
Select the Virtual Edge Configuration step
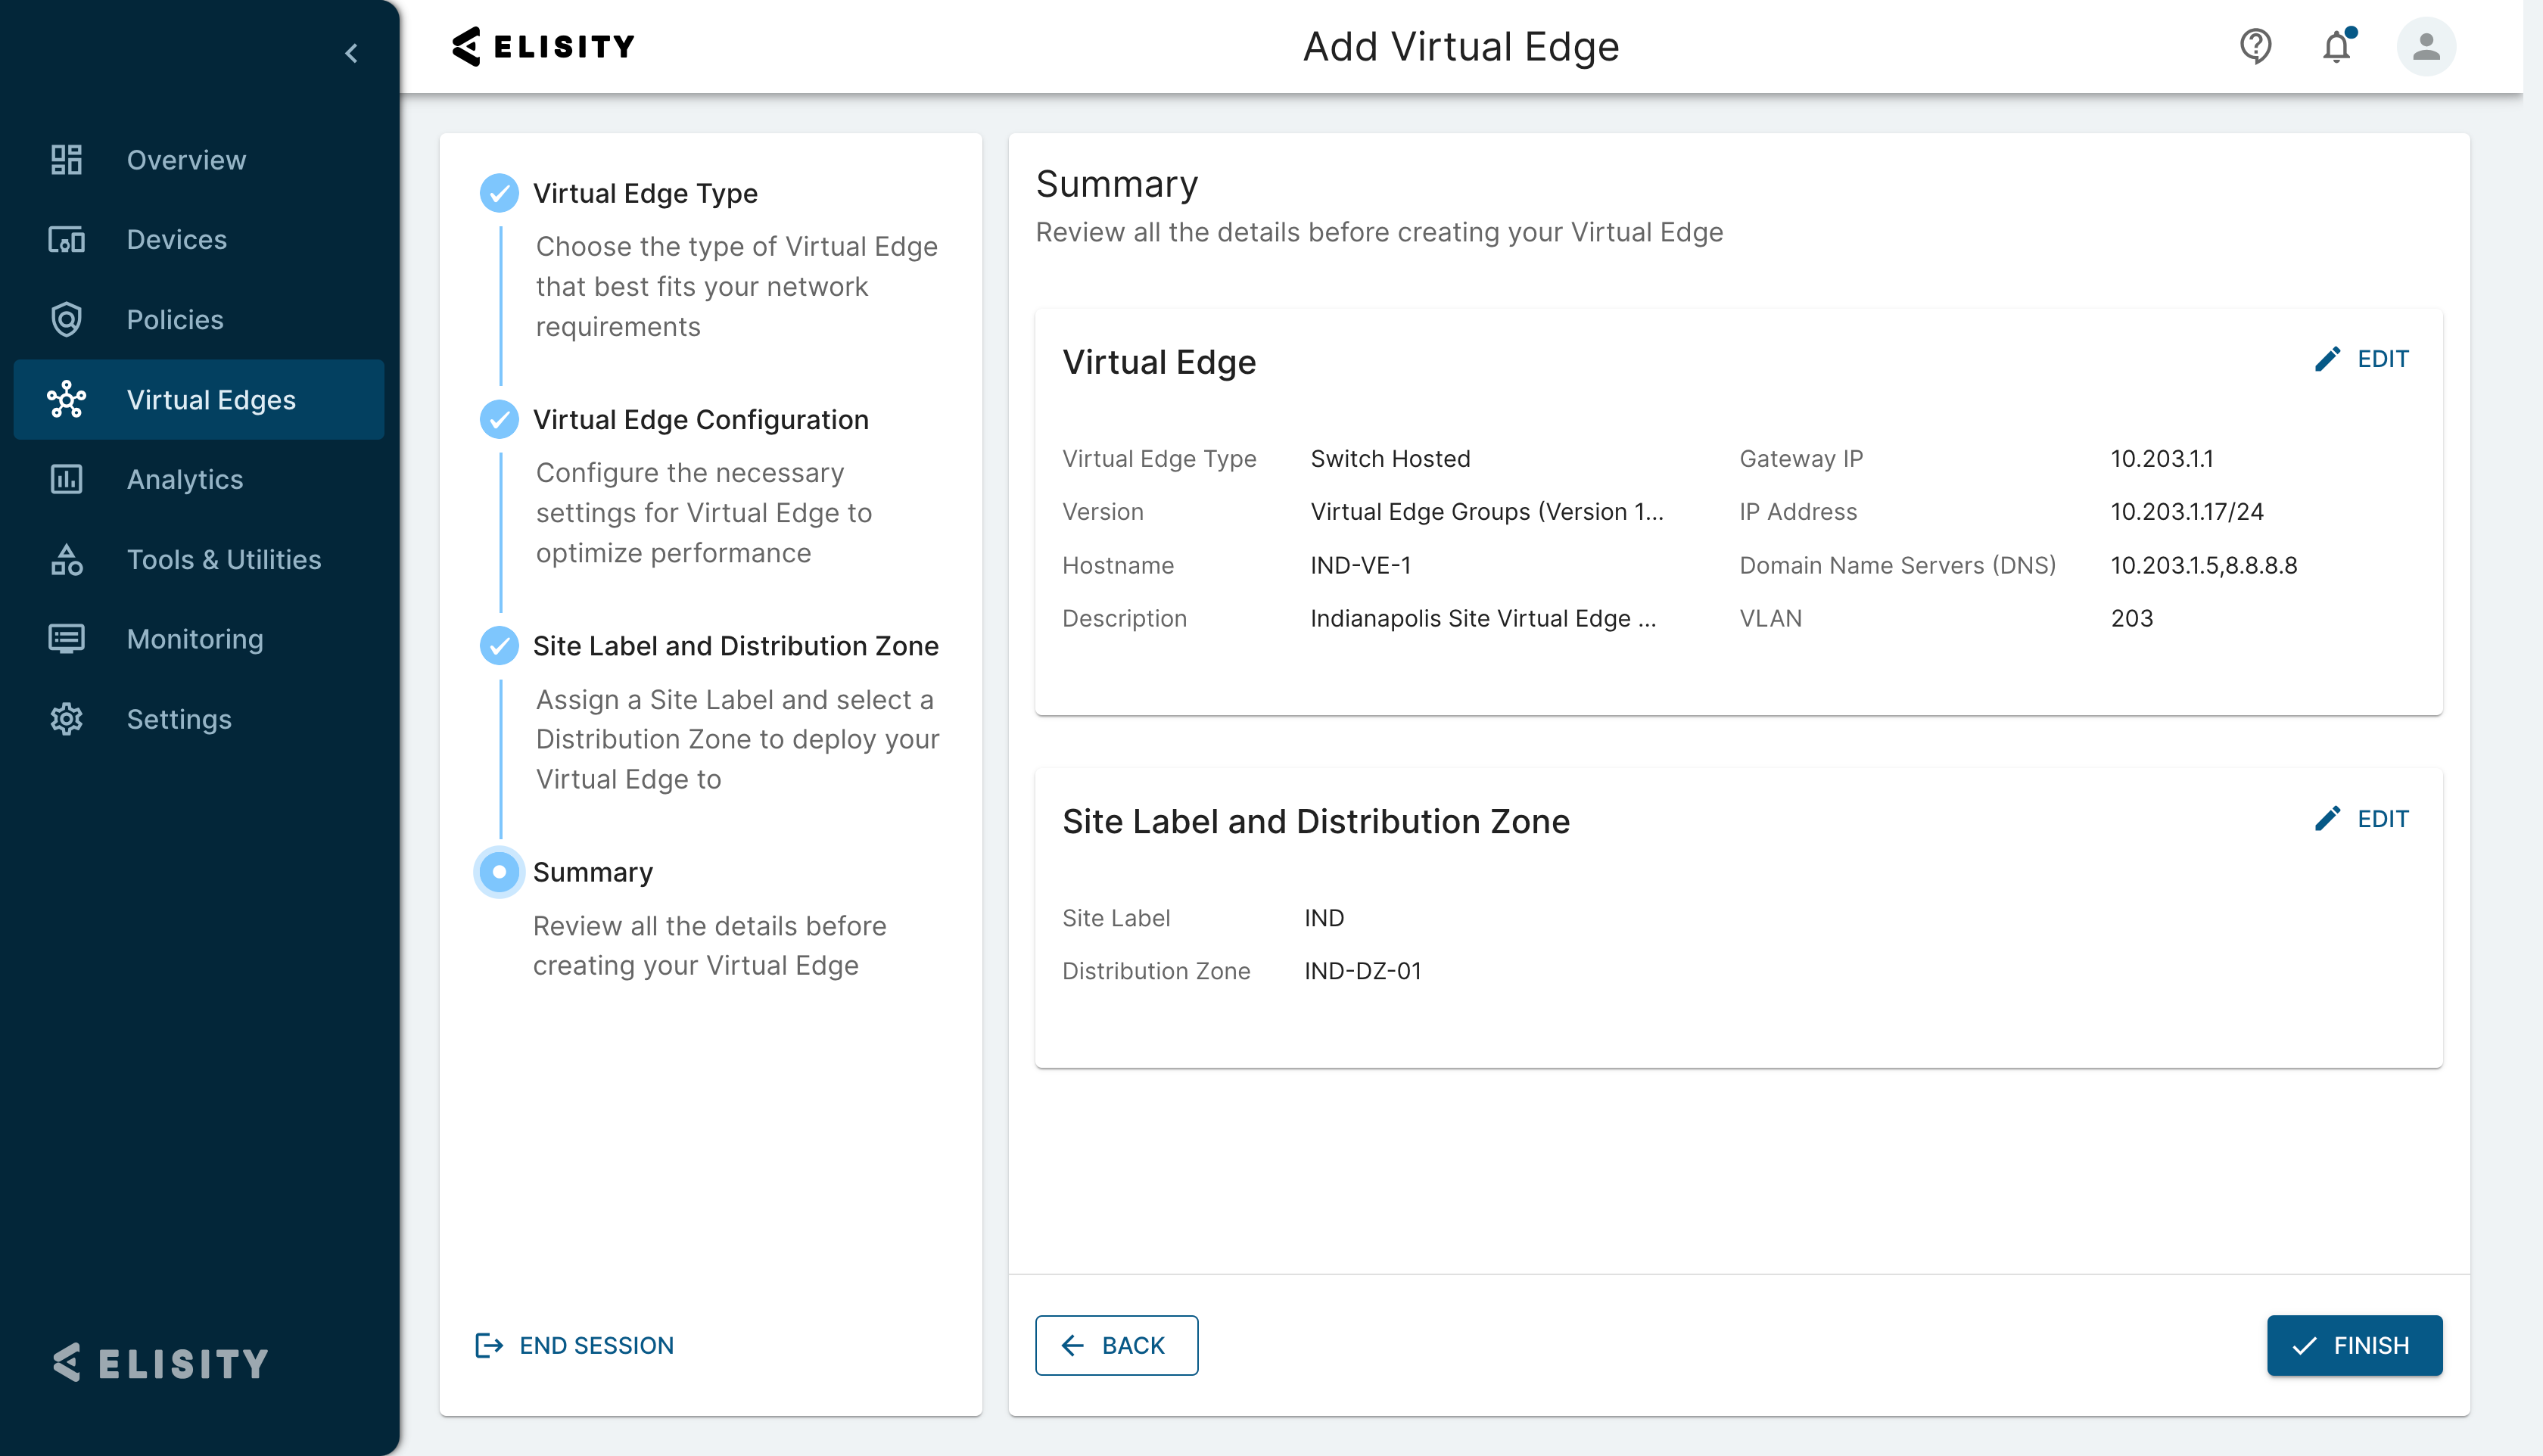pyautogui.click(x=700, y=419)
